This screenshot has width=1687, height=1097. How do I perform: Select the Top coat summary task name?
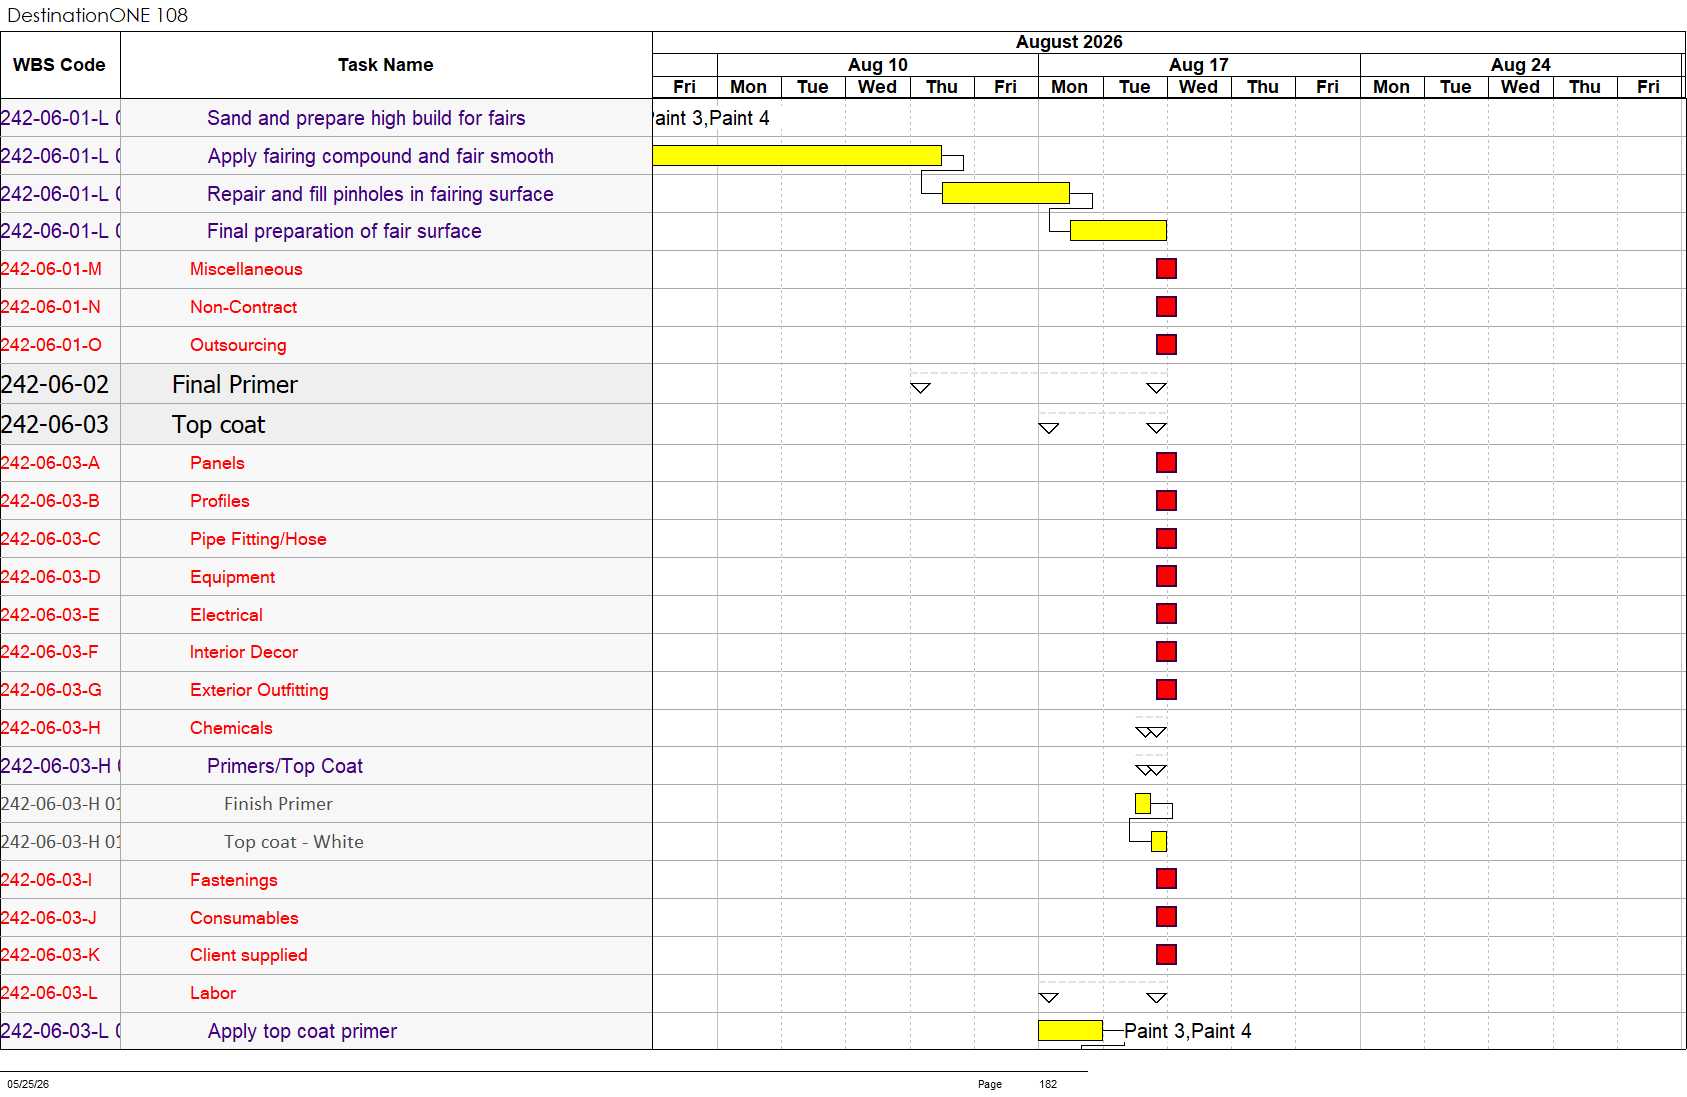click(218, 424)
